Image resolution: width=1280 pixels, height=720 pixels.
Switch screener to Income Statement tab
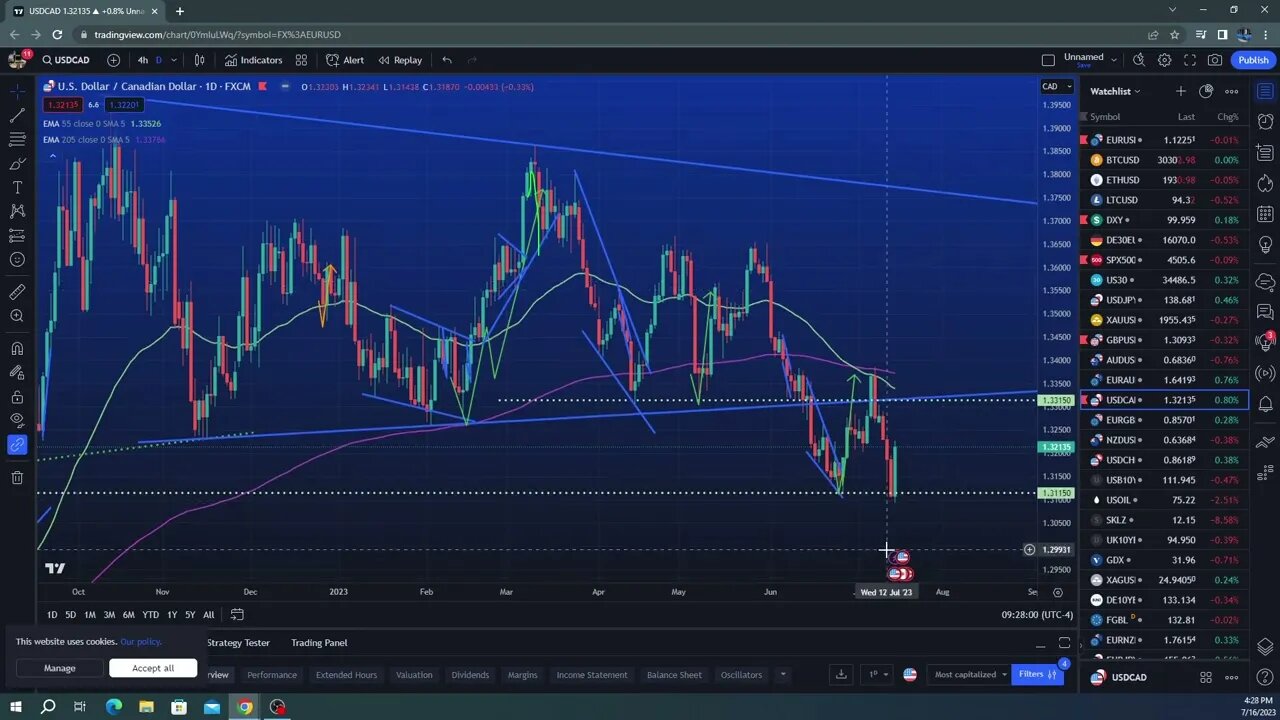(592, 675)
